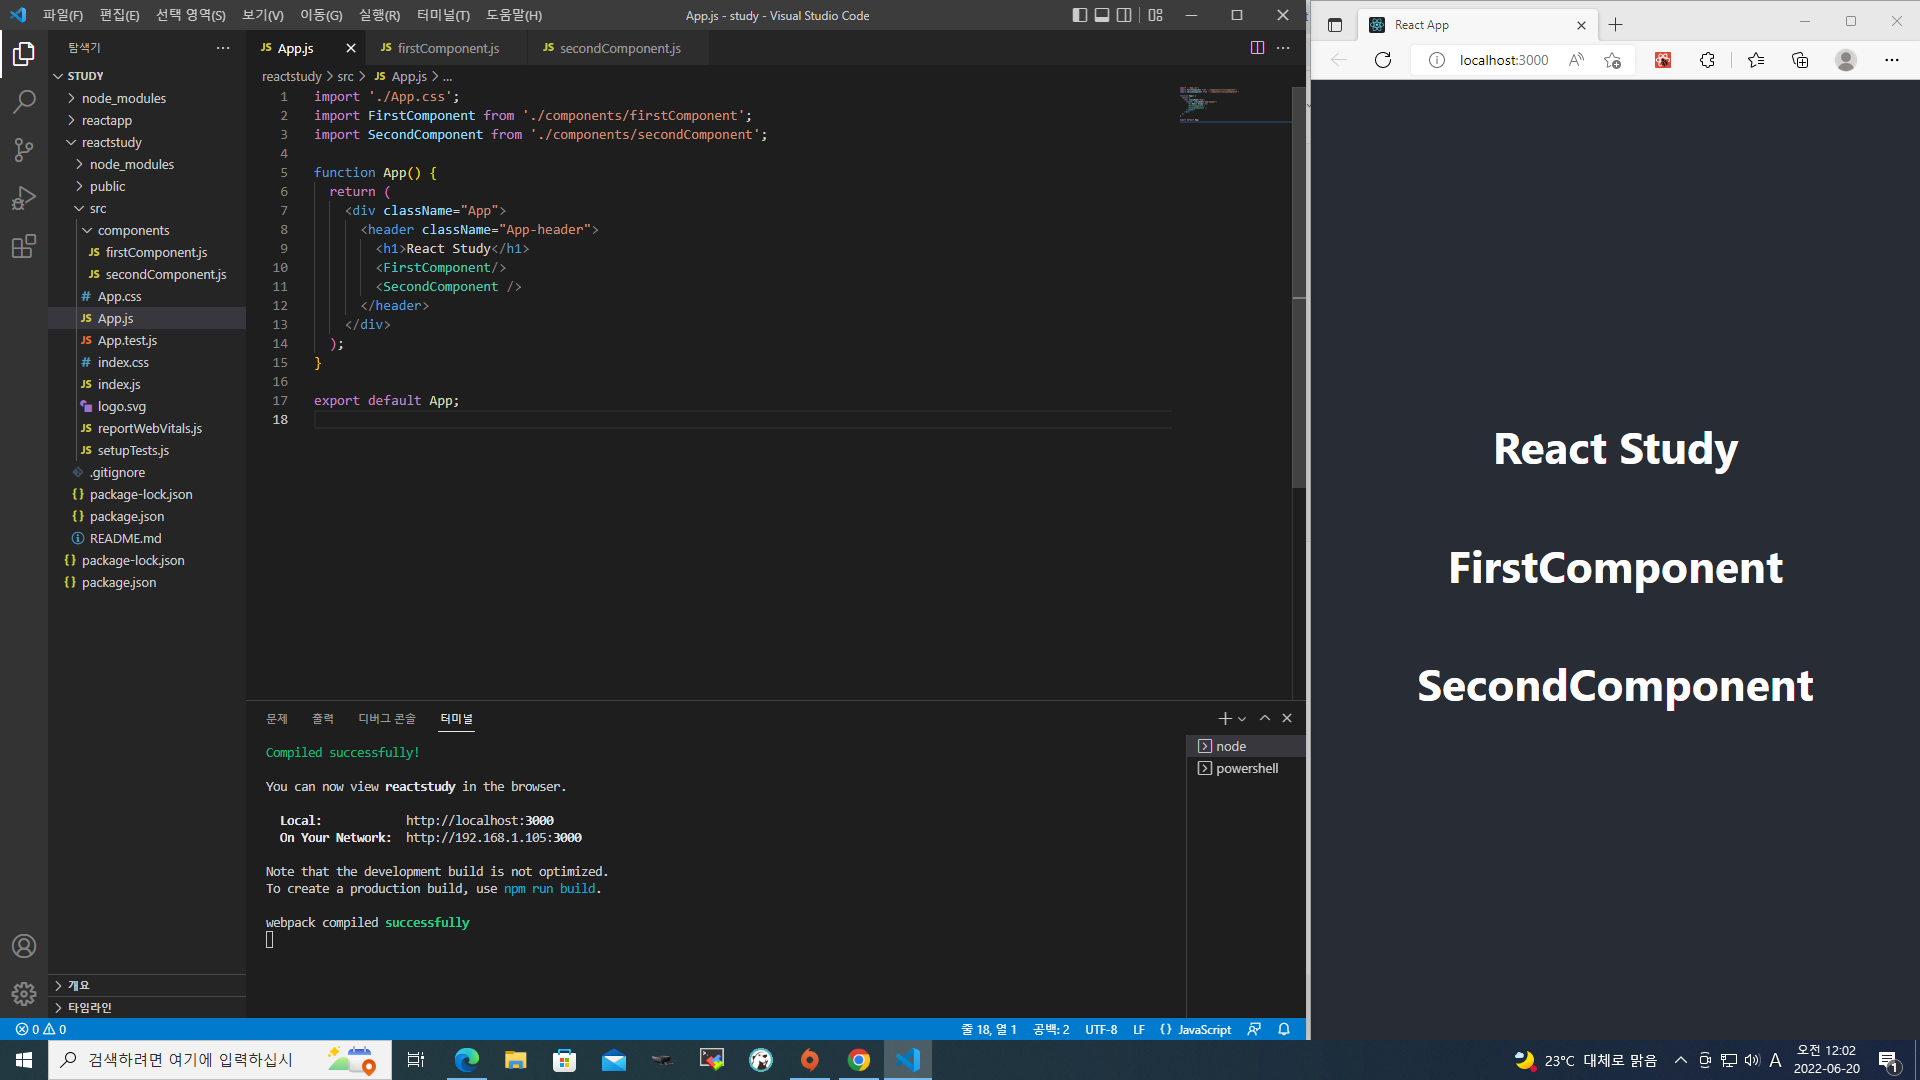Switch to the firstComponent.js tab
The width and height of the screenshot is (1920, 1080).
tap(447, 48)
